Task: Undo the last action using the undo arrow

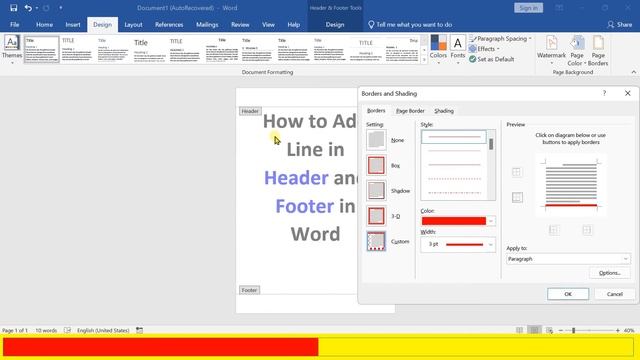Action: coord(27,8)
